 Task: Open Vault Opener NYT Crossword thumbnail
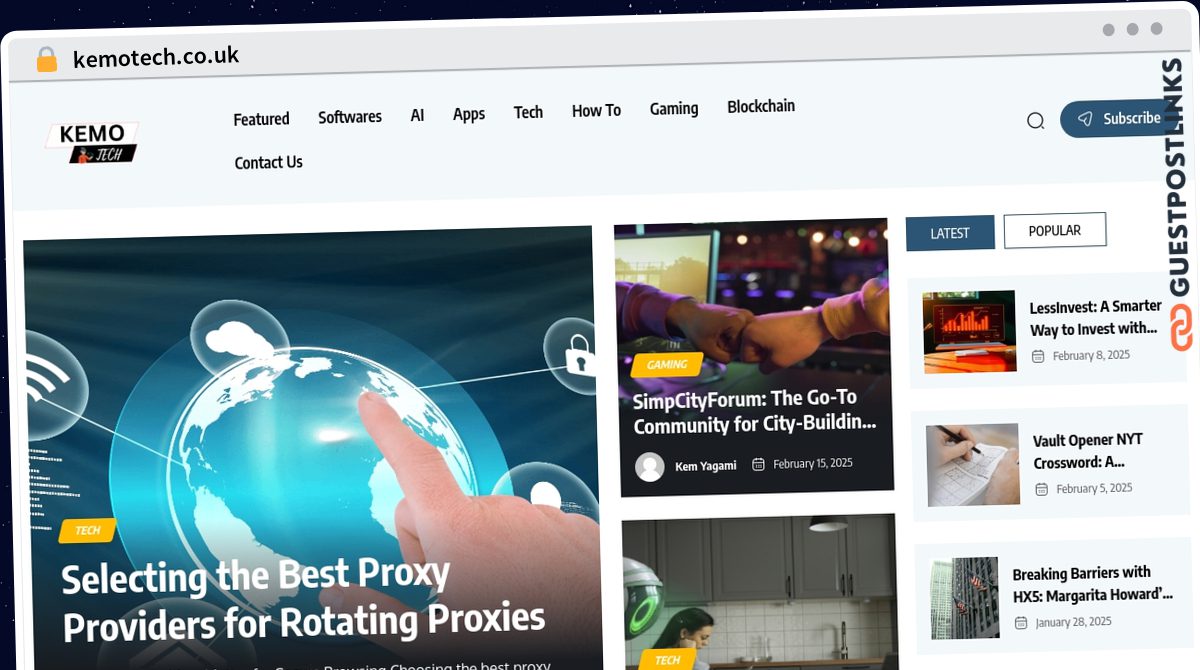[973, 465]
